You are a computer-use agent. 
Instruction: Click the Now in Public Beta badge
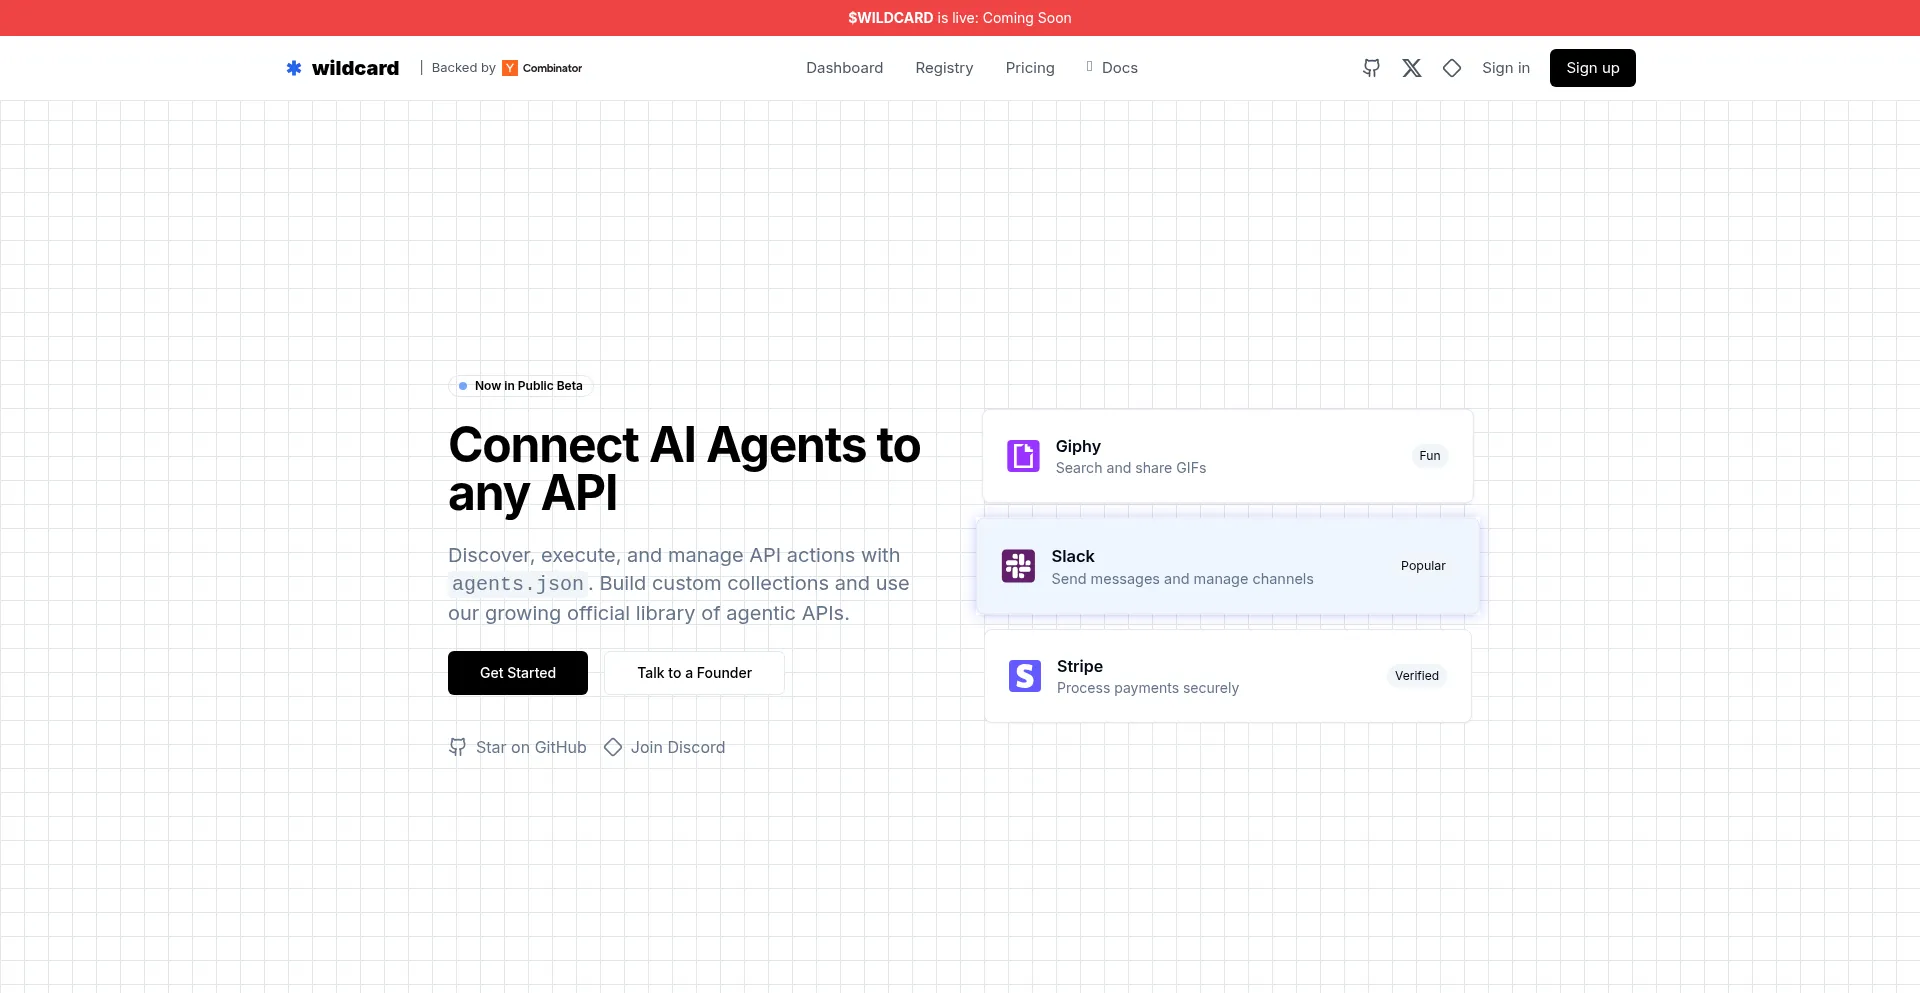520,386
